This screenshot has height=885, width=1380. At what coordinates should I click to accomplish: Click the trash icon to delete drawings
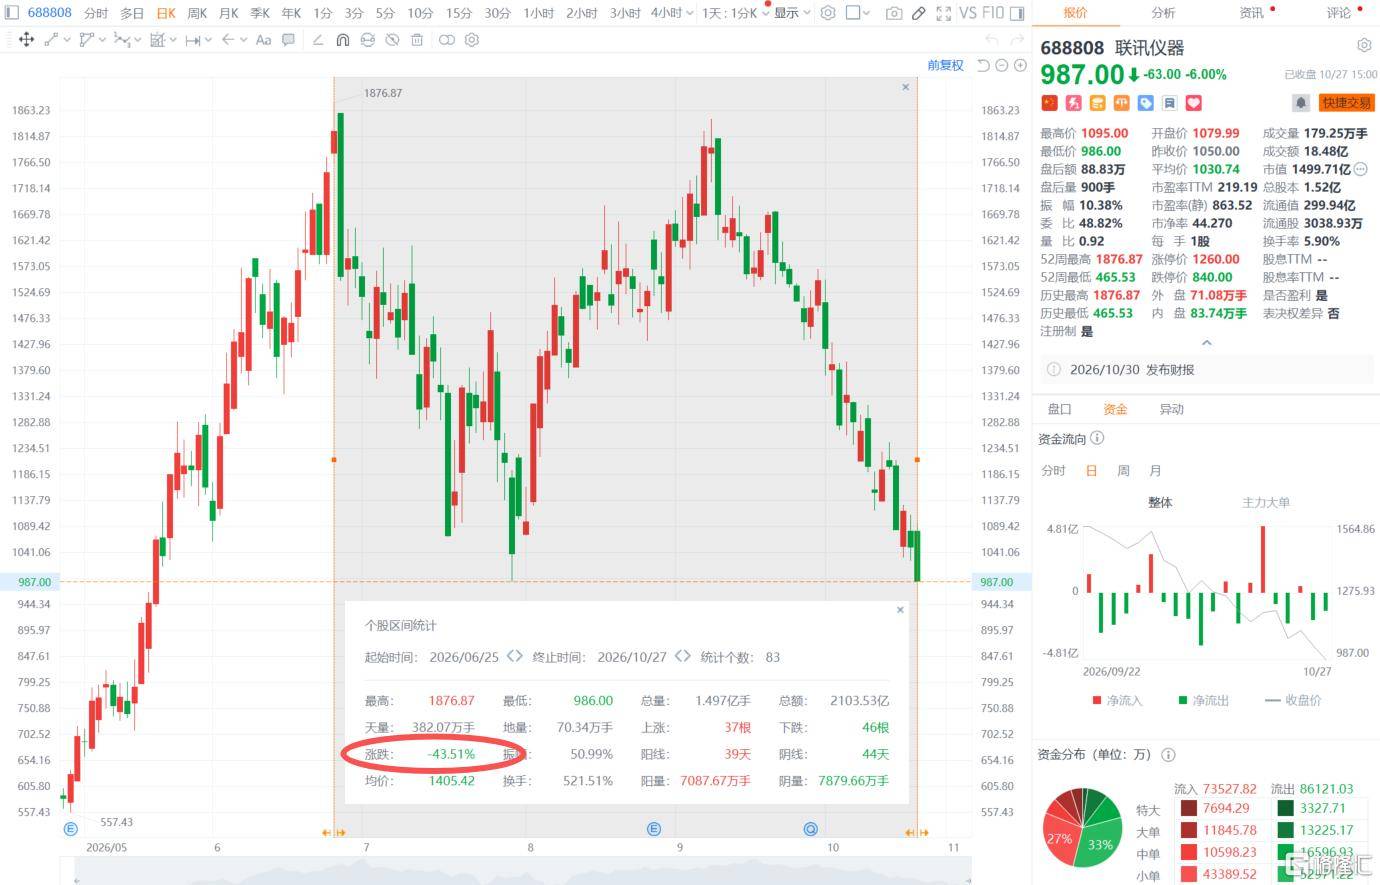[417, 40]
